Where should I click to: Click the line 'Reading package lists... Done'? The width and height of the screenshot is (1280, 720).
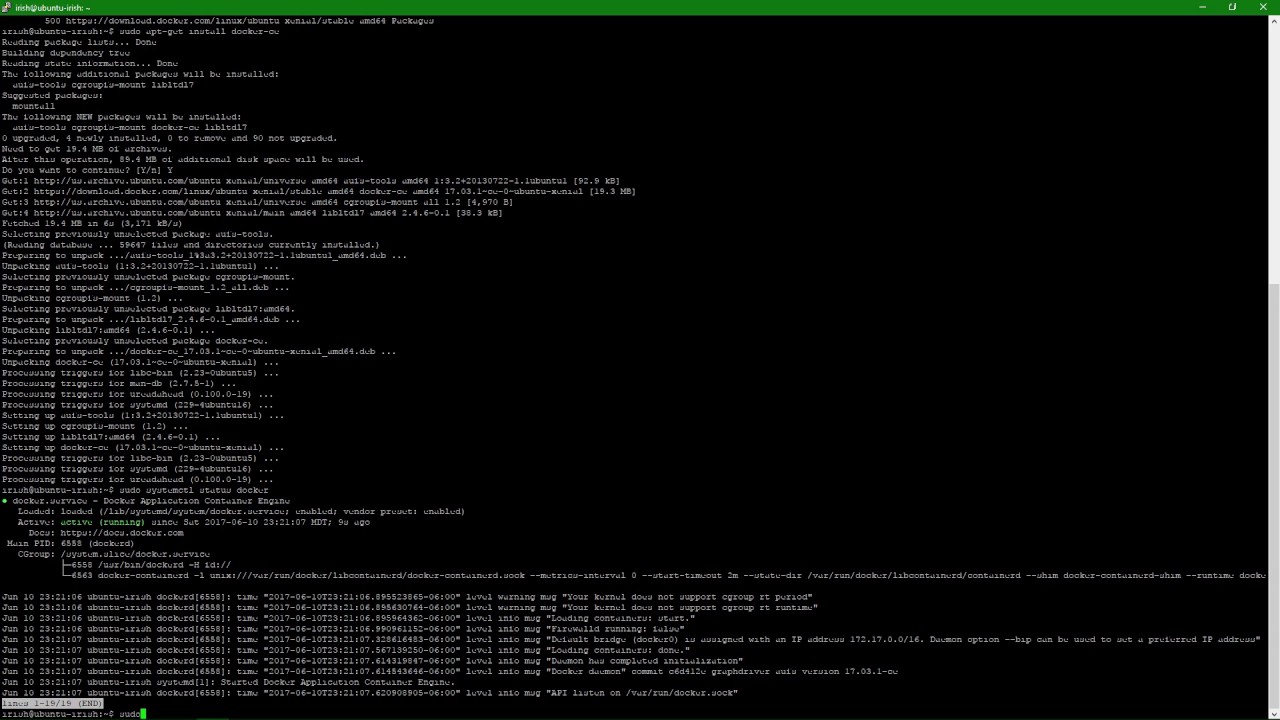click(x=79, y=42)
